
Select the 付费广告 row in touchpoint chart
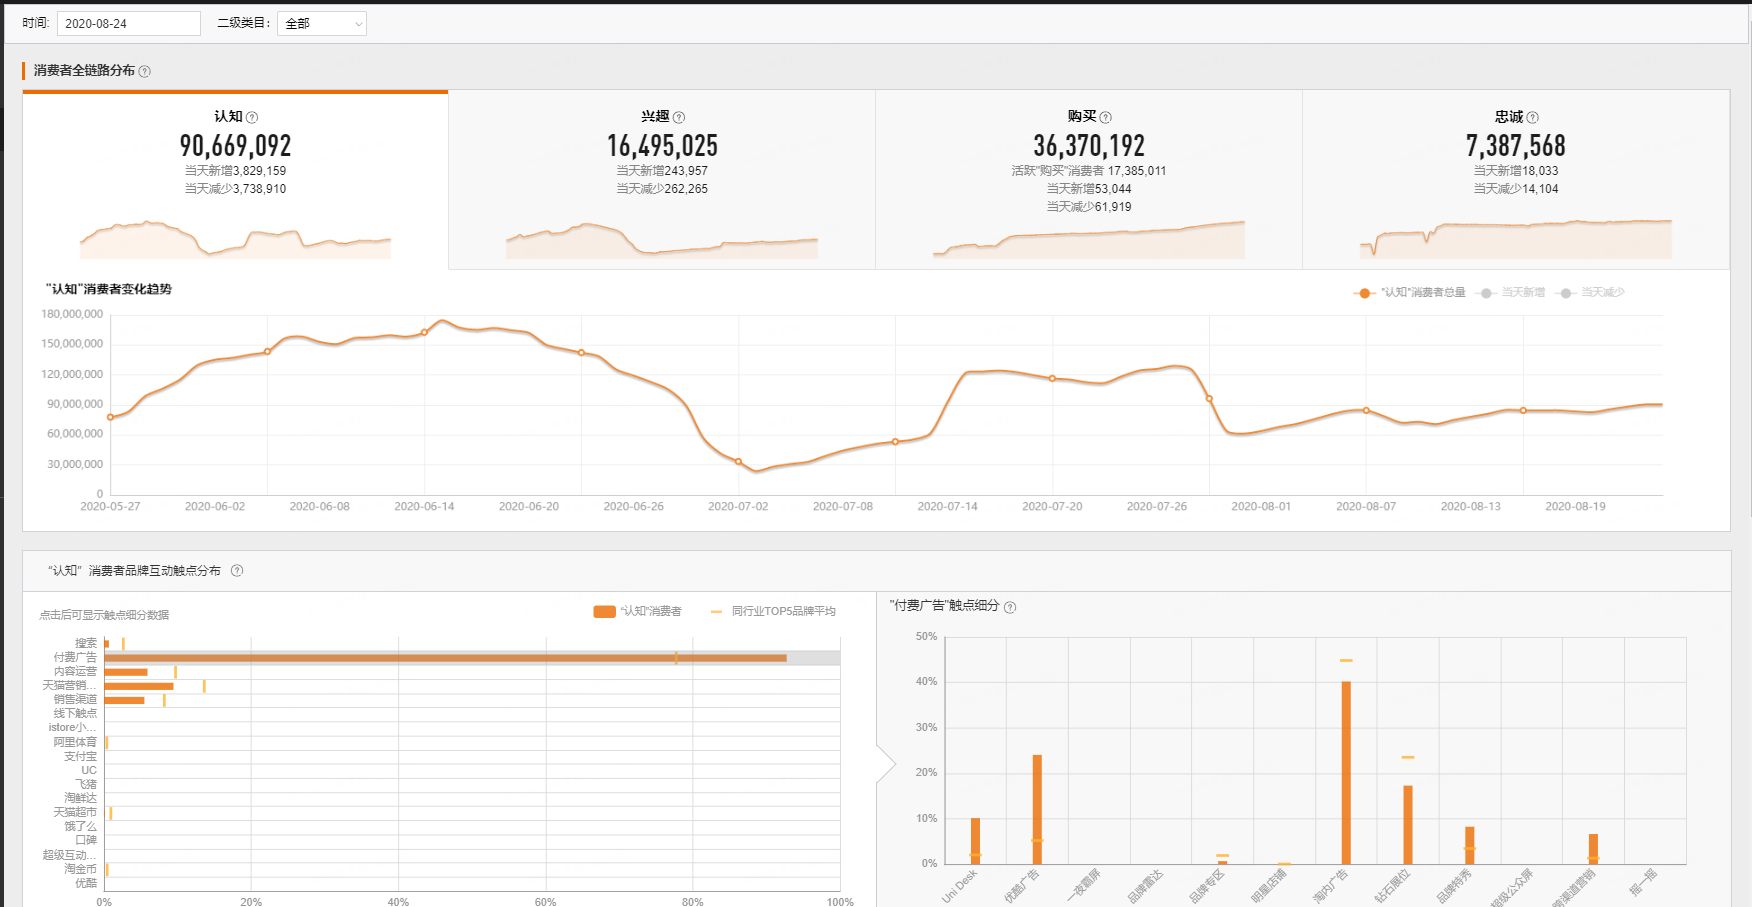pos(445,658)
